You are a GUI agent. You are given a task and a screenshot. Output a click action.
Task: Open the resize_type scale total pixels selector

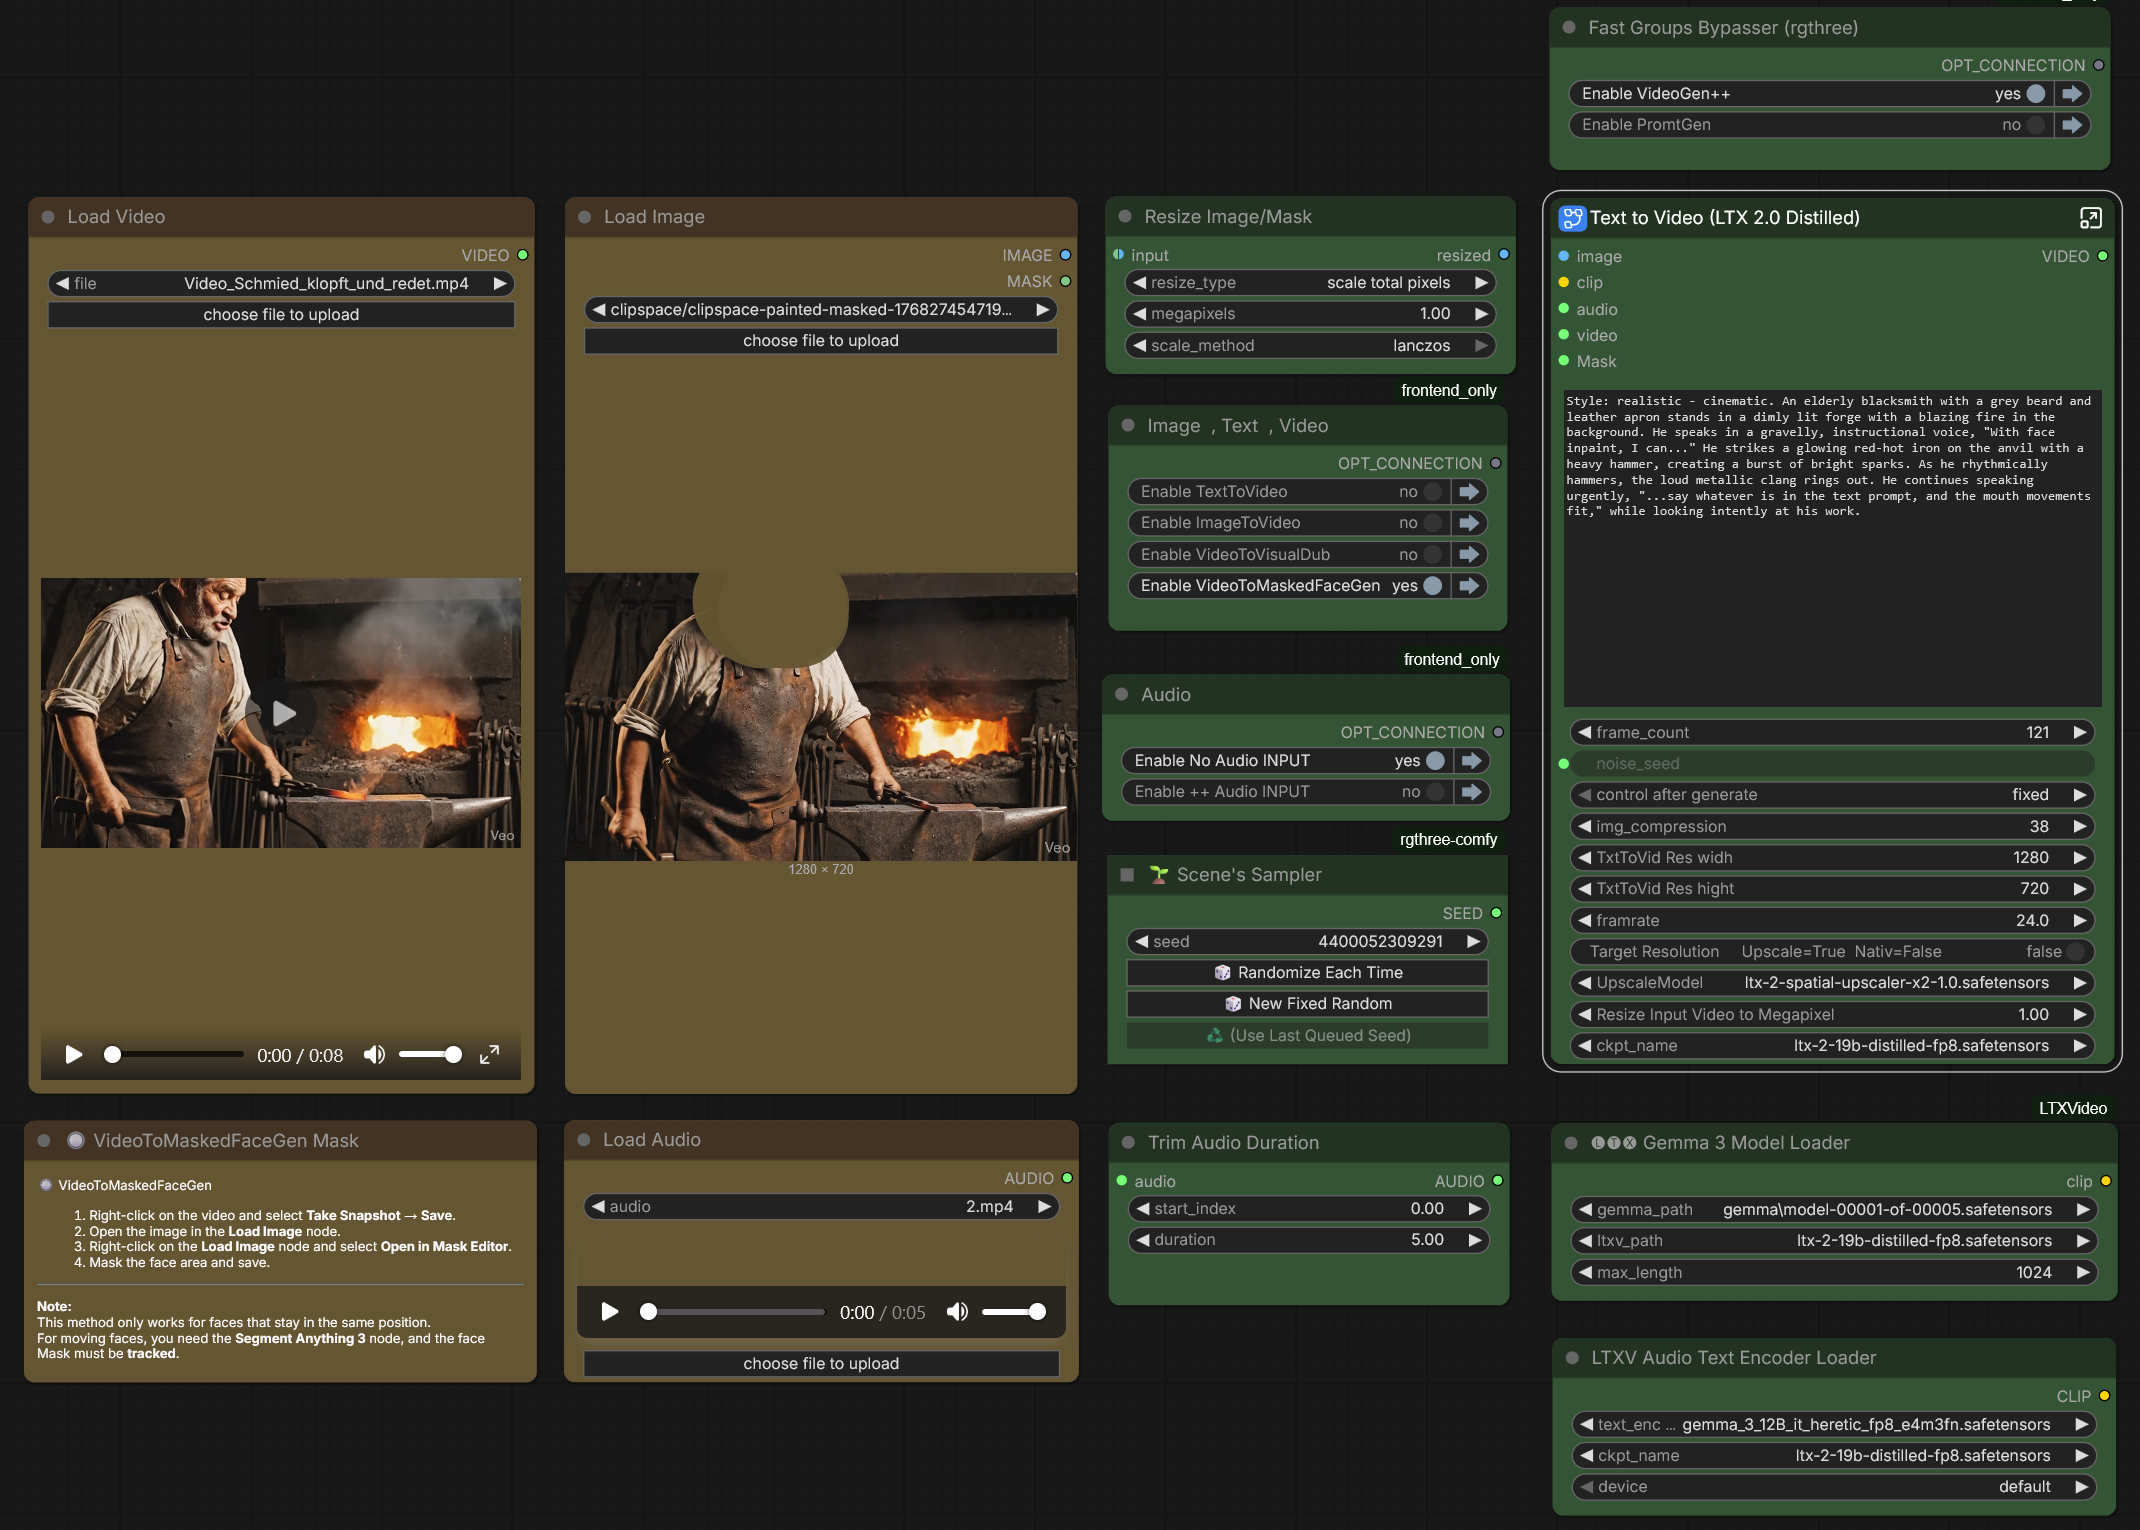pyautogui.click(x=1310, y=283)
